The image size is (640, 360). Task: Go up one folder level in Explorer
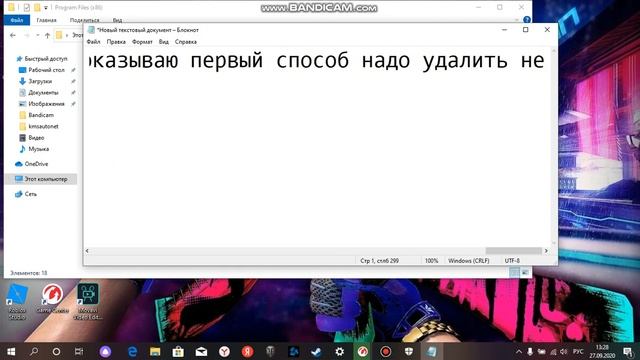coord(47,36)
